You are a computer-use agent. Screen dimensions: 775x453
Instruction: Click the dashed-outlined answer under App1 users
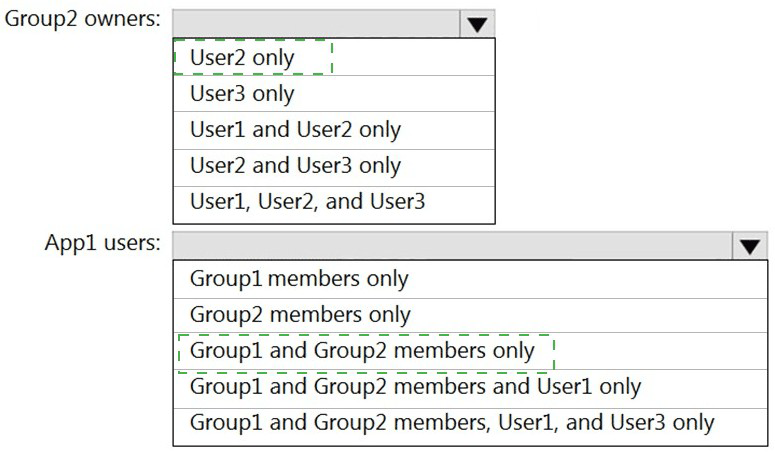pyautogui.click(x=366, y=351)
